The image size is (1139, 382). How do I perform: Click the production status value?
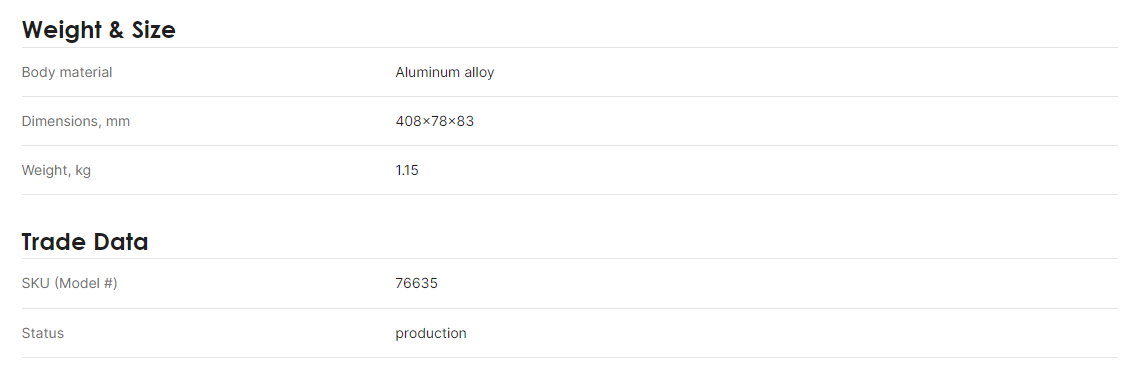point(431,333)
